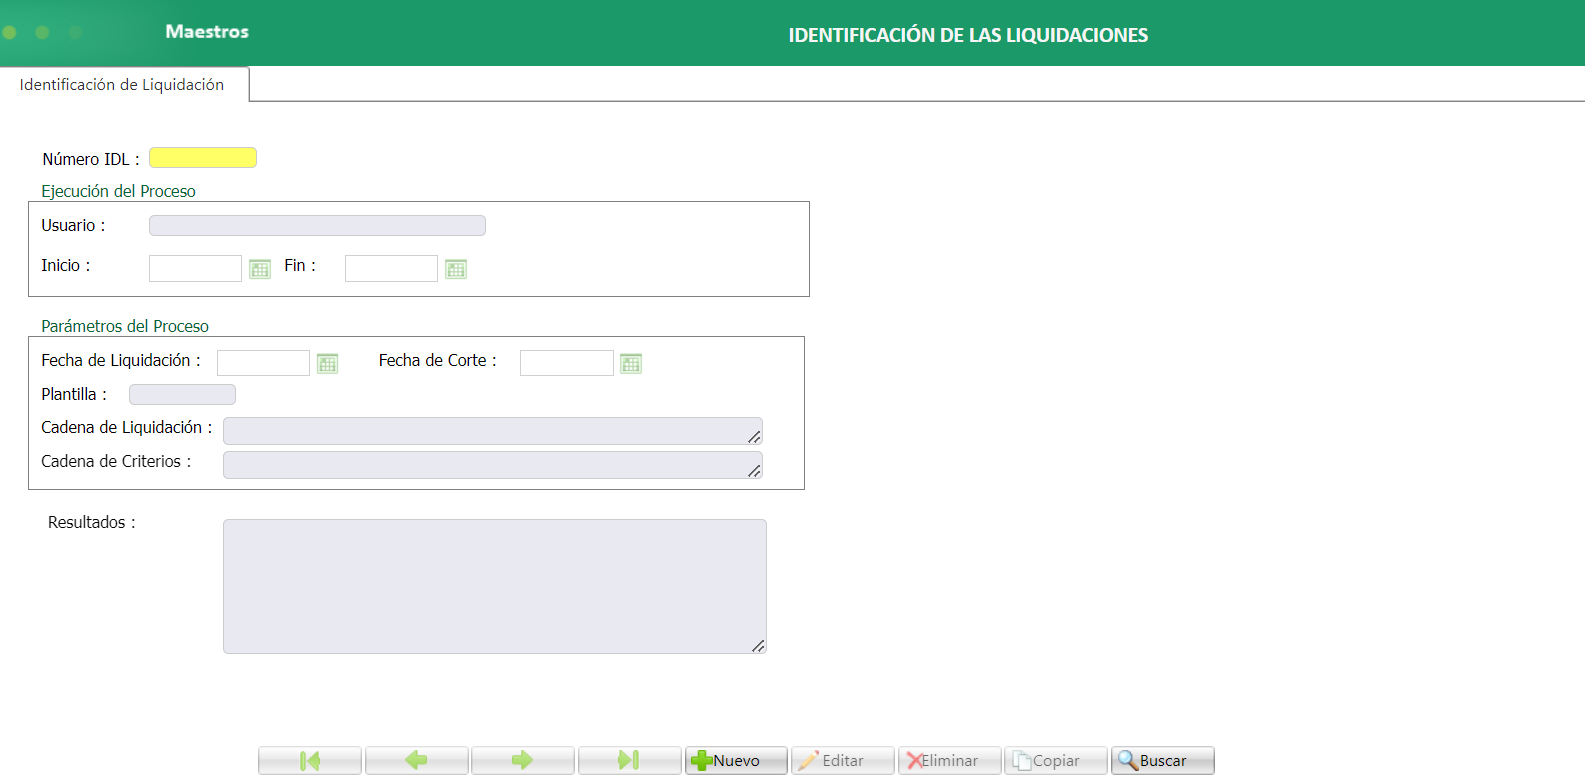Viewport: 1585px width, 777px height.
Task: Grab the Cadena de Liquidación resize handle
Action: point(755,437)
